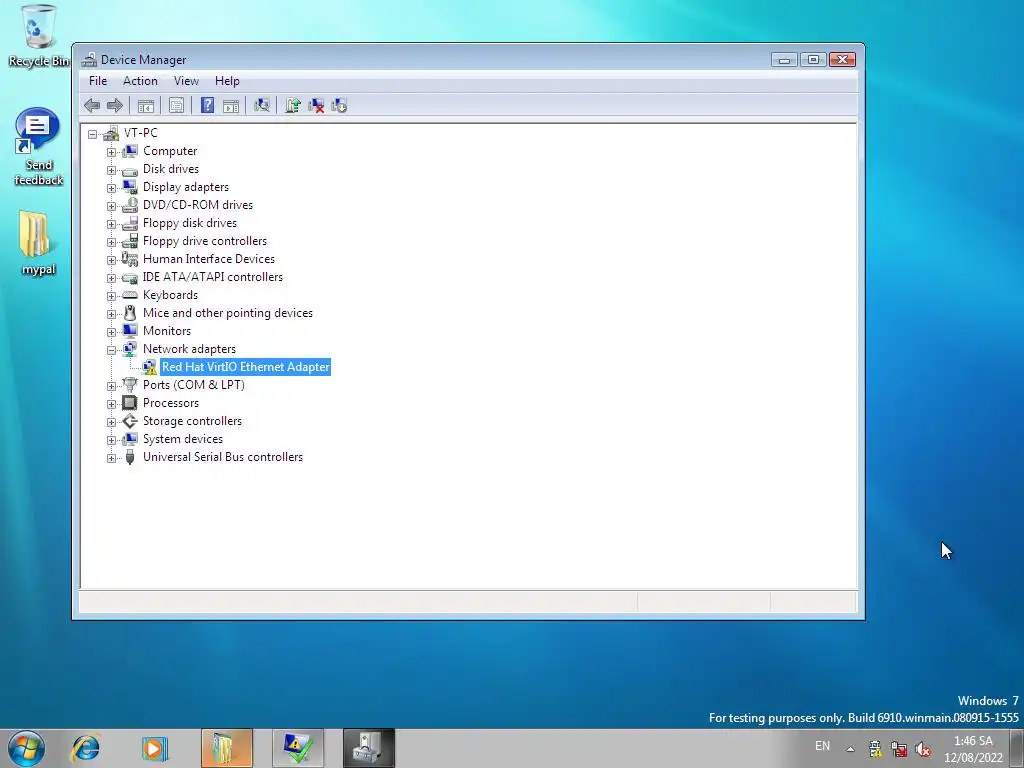The width and height of the screenshot is (1024, 768).
Task: Expand the System devices category
Action: [x=112, y=440]
